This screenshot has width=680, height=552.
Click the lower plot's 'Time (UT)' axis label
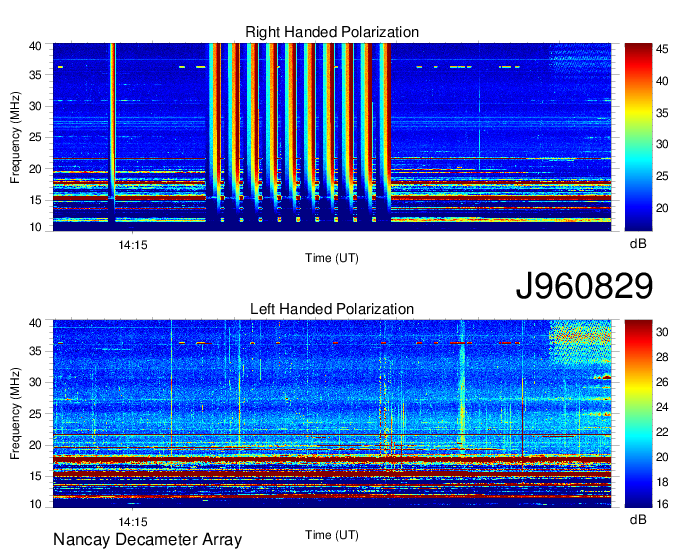tap(332, 535)
